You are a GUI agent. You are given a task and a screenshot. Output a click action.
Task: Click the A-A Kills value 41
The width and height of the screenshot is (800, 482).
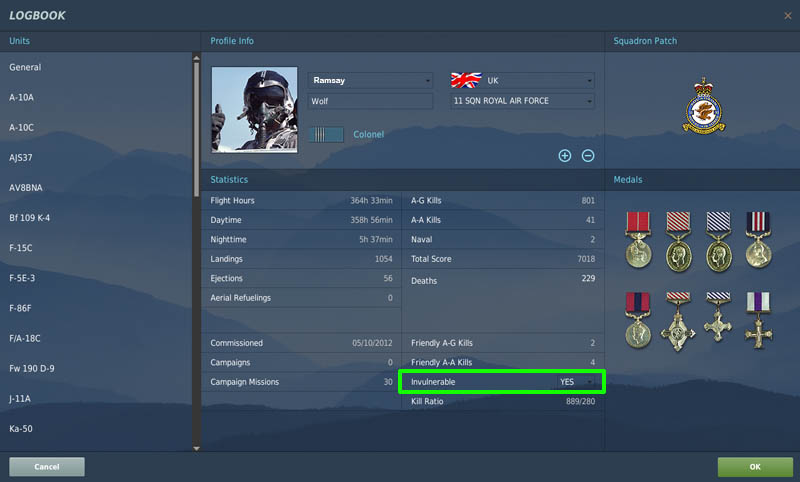tap(590, 220)
